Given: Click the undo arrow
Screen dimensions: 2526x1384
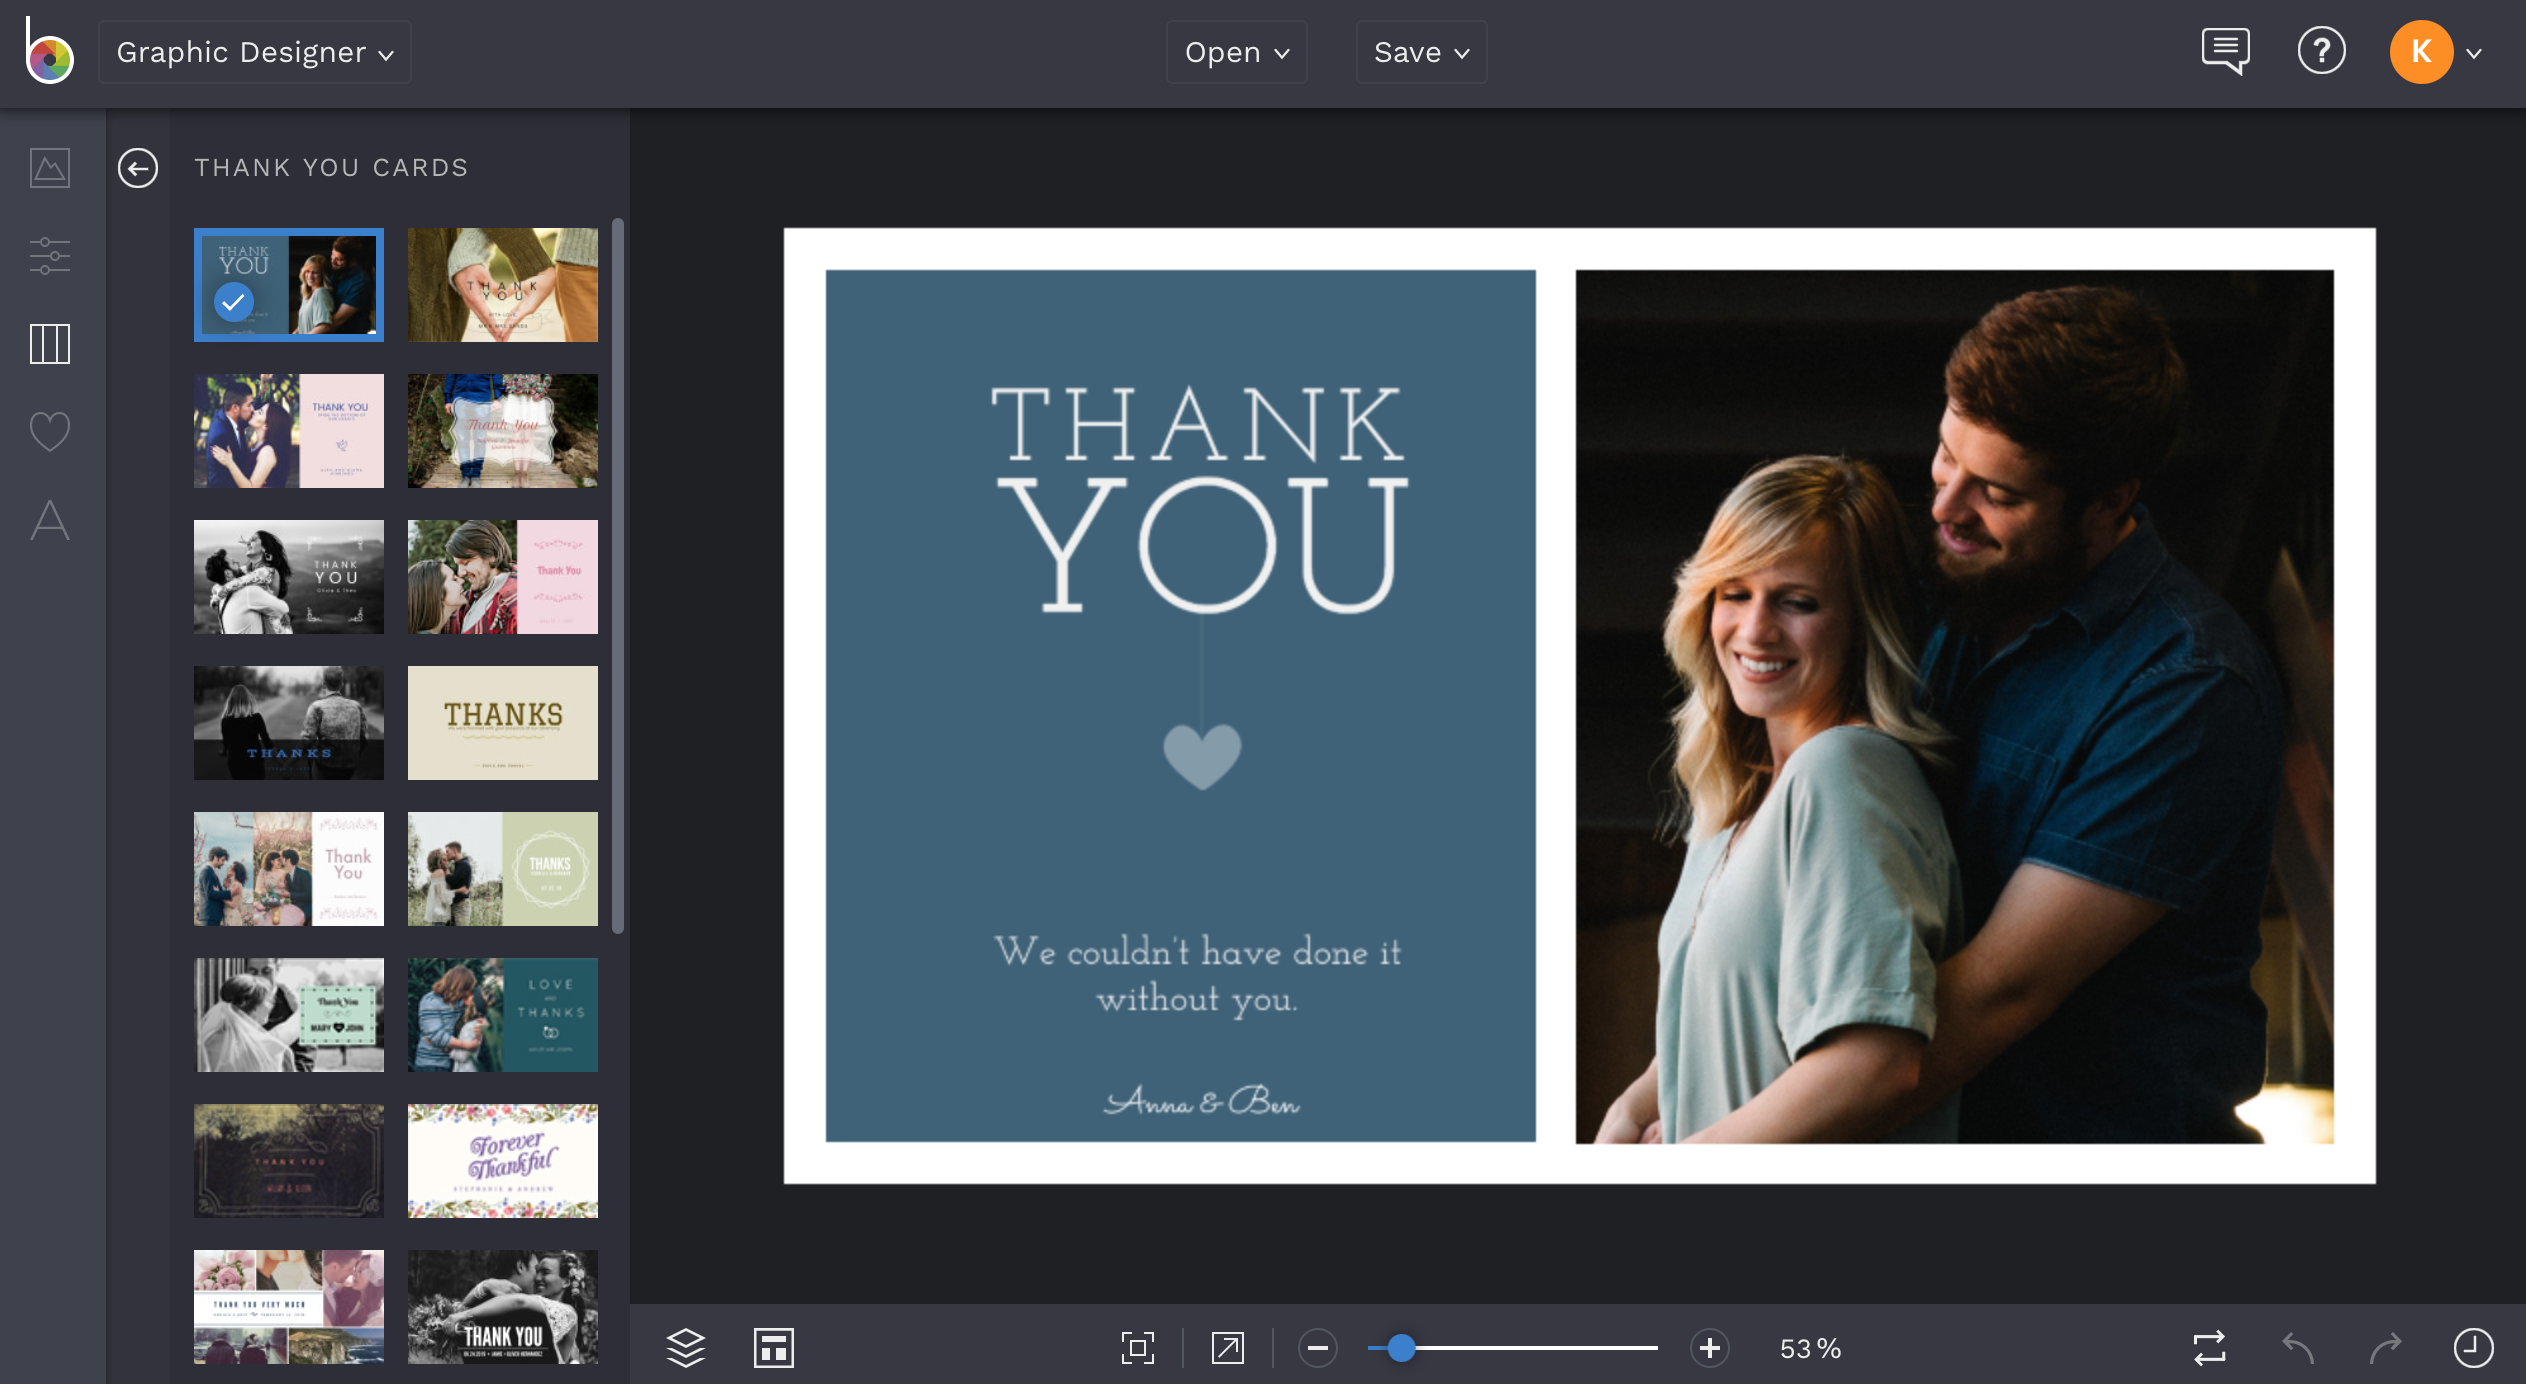Looking at the screenshot, I should (x=2298, y=1348).
